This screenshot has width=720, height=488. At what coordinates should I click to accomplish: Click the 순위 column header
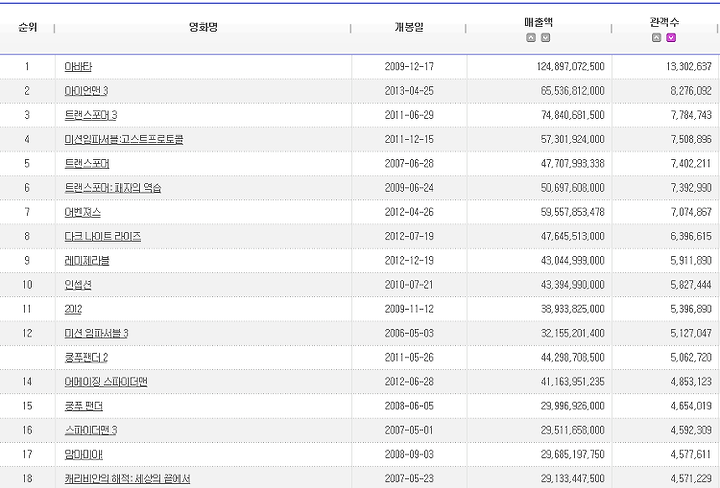(x=28, y=28)
